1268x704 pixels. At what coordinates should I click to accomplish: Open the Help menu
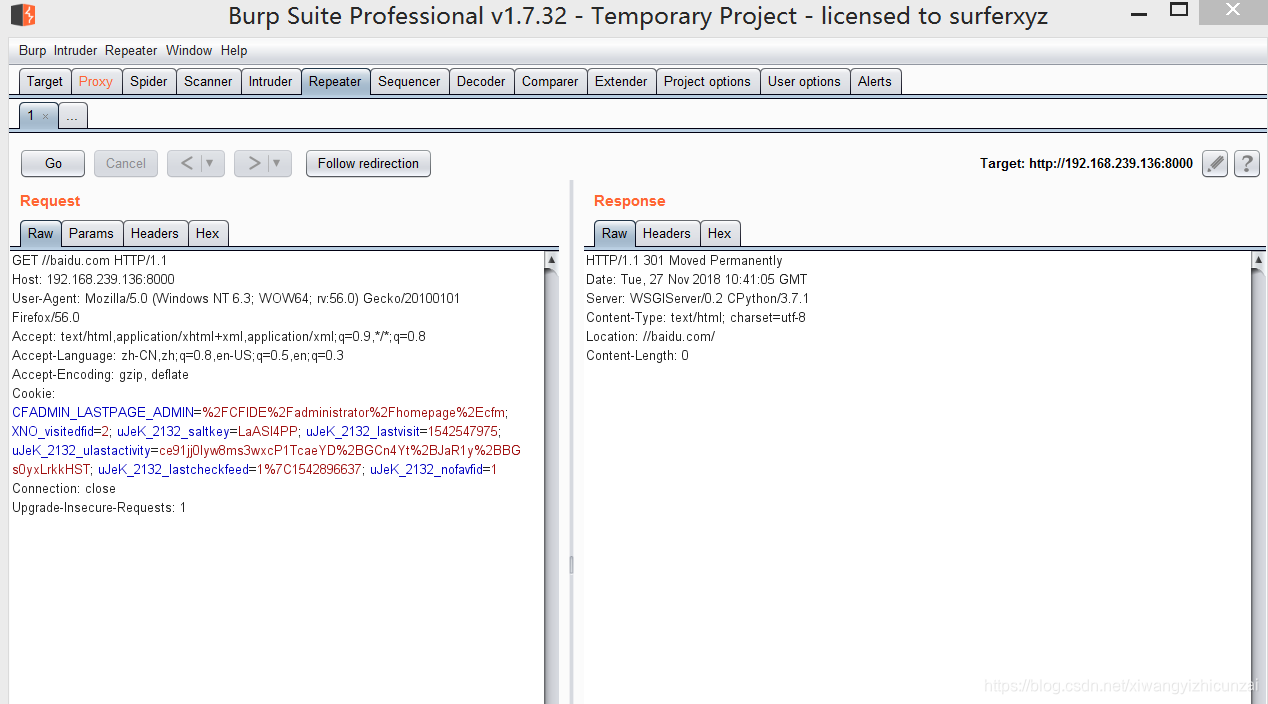coord(234,50)
